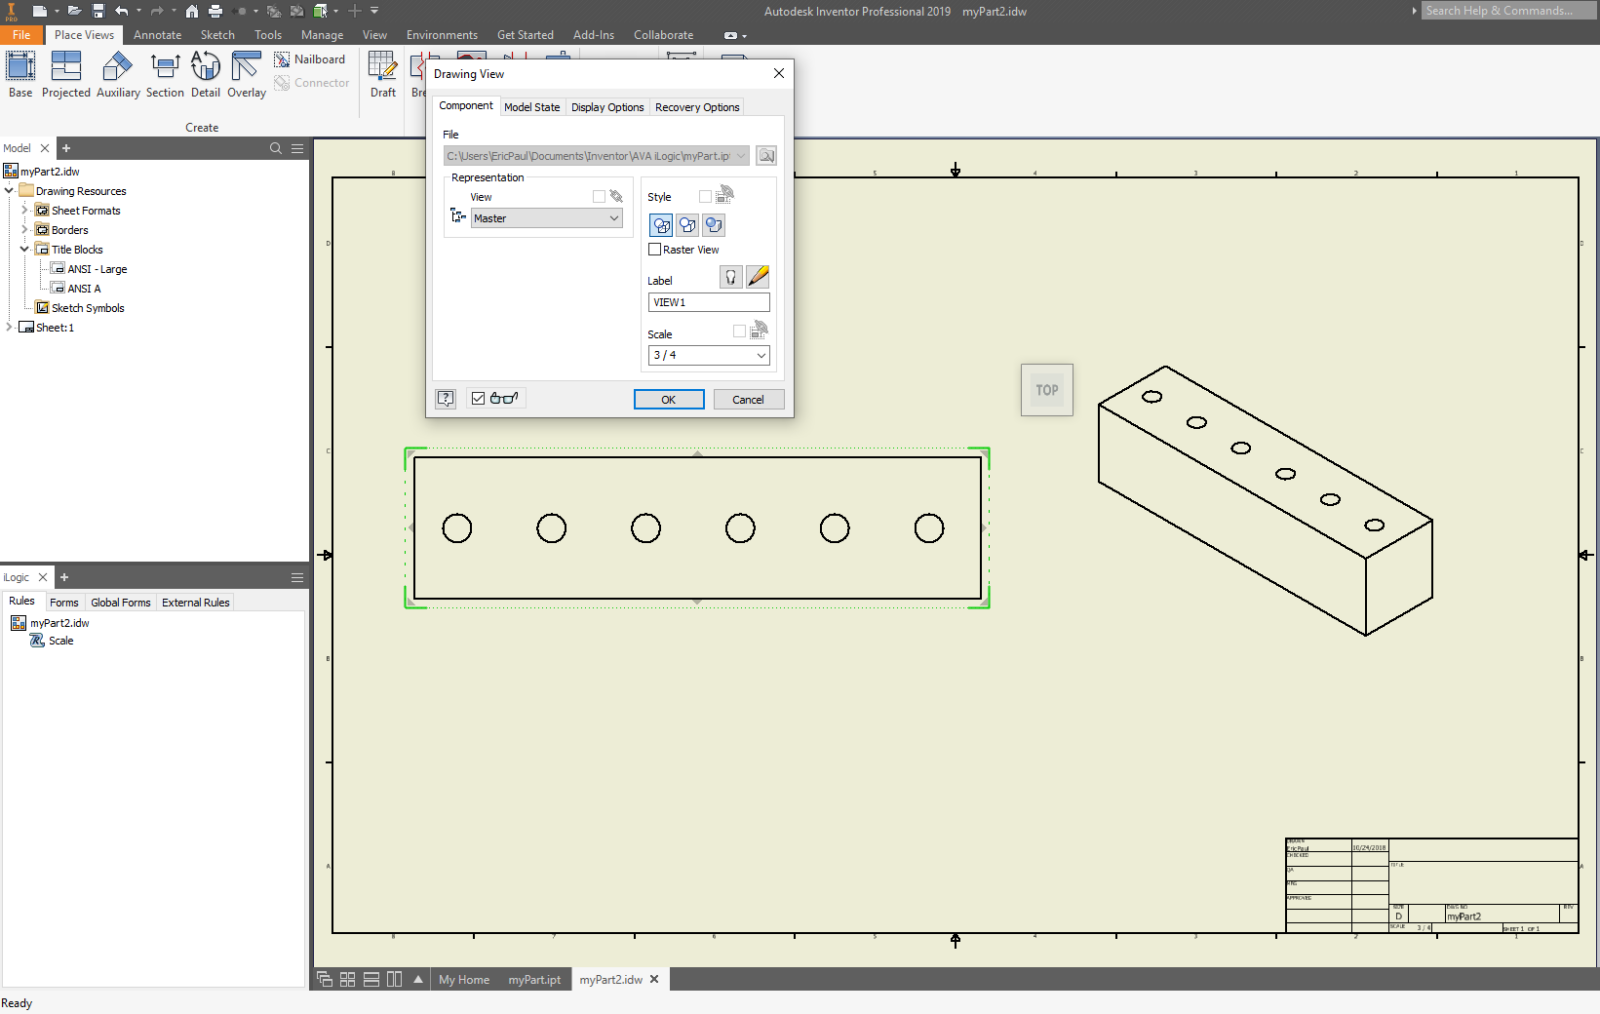Image resolution: width=1600 pixels, height=1014 pixels.
Task: Switch to the Model State tab
Action: pos(532,106)
